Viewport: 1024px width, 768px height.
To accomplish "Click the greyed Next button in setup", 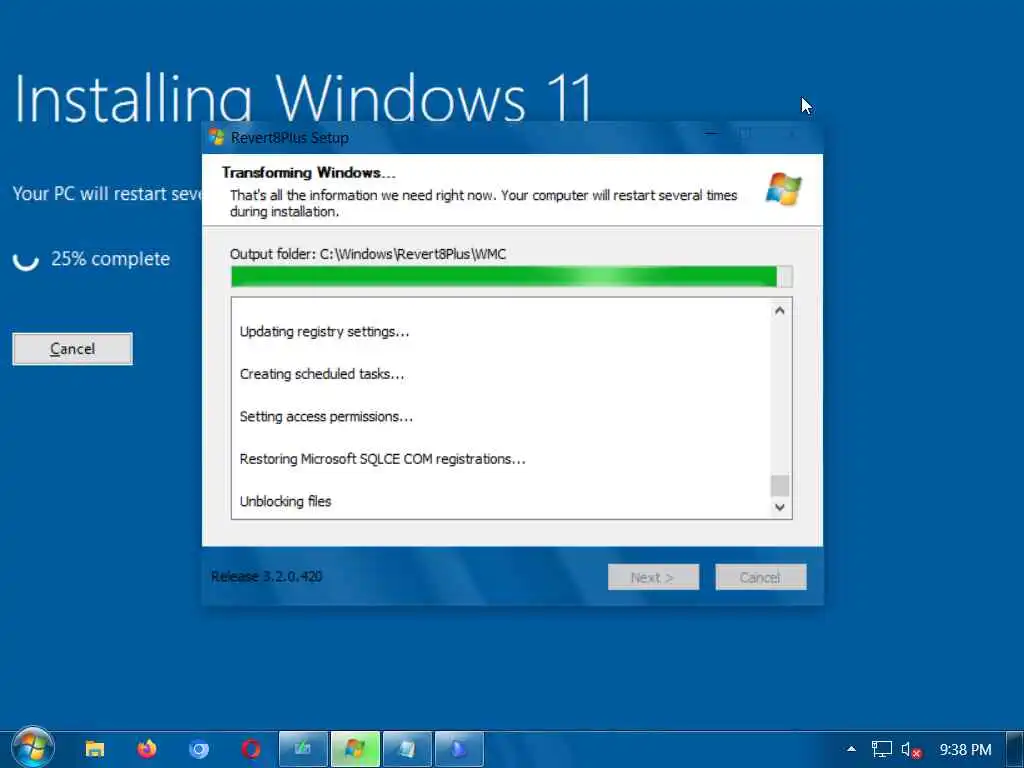I will click(653, 577).
